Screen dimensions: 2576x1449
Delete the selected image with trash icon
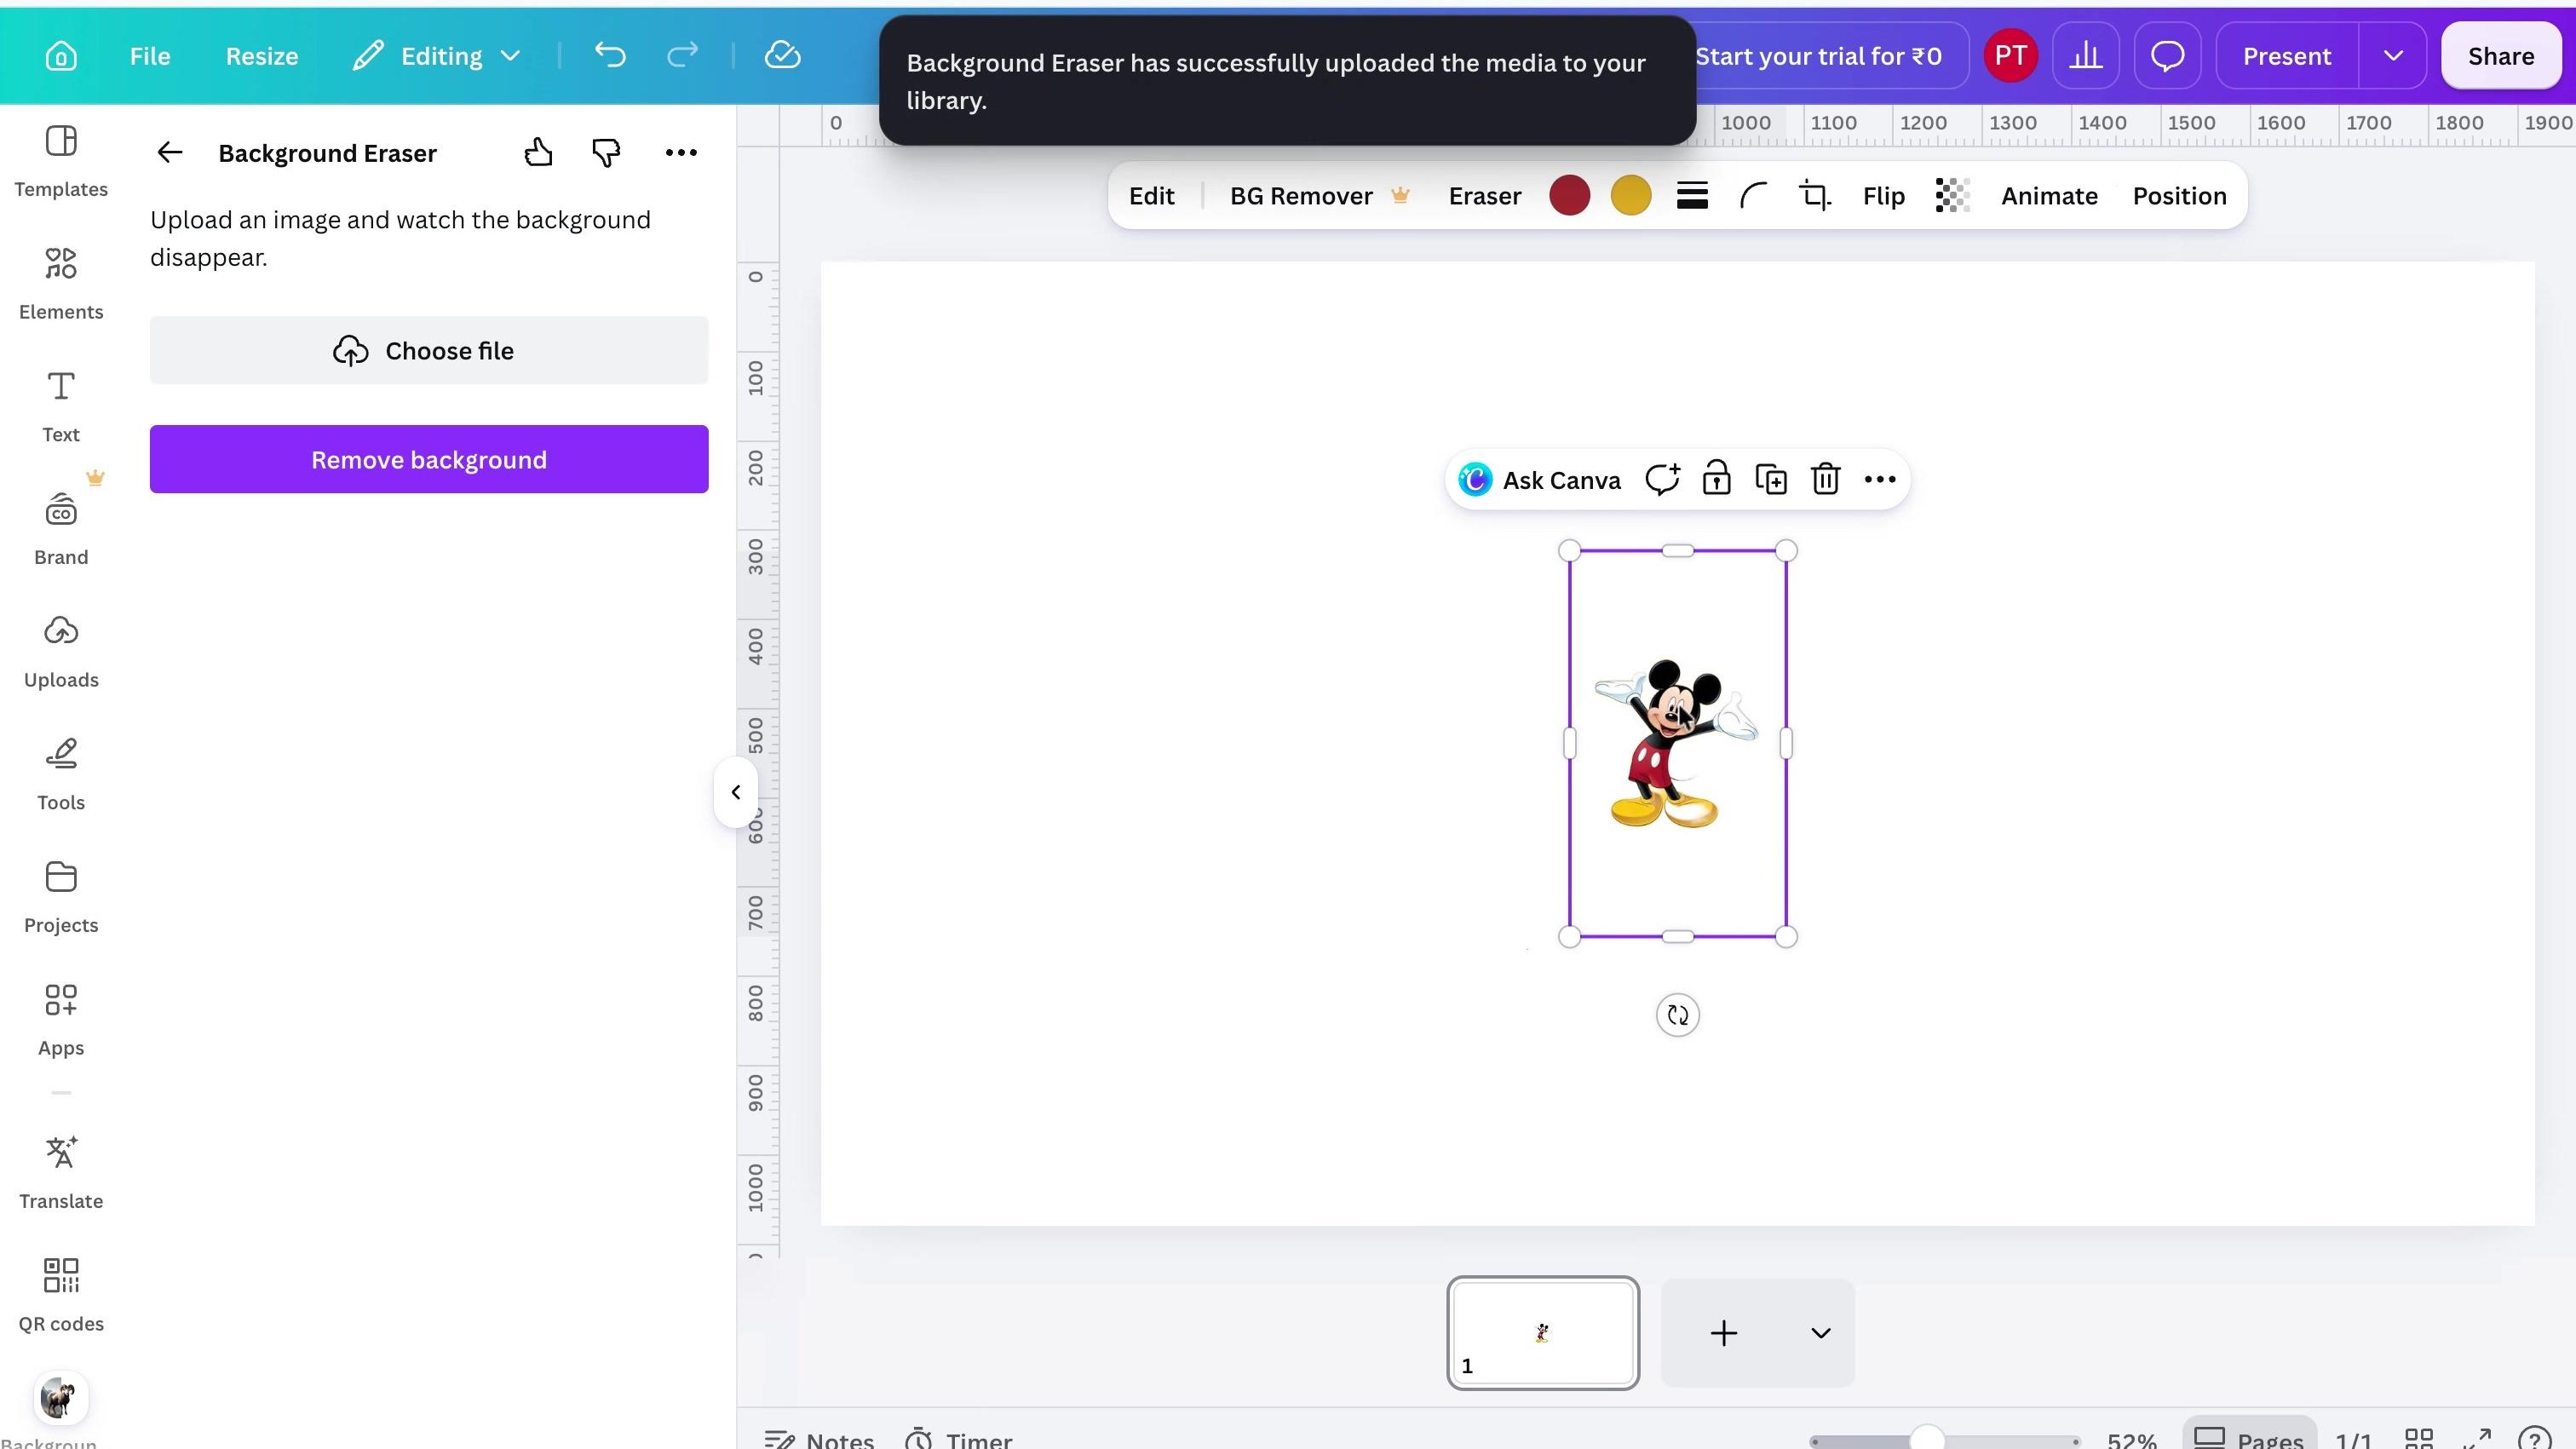[x=1826, y=480]
